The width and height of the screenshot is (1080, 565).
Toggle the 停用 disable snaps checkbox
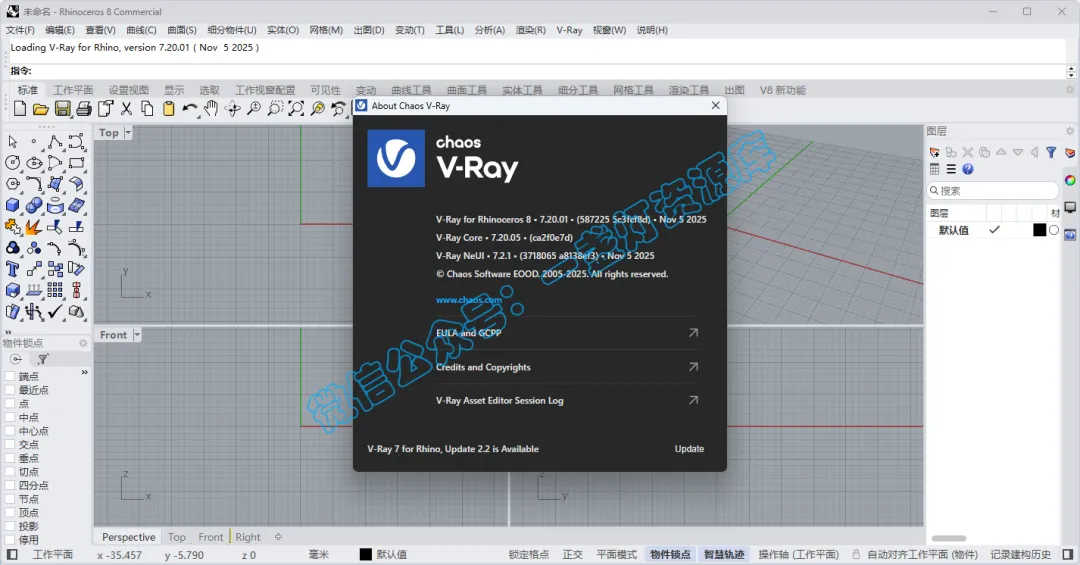coord(10,540)
